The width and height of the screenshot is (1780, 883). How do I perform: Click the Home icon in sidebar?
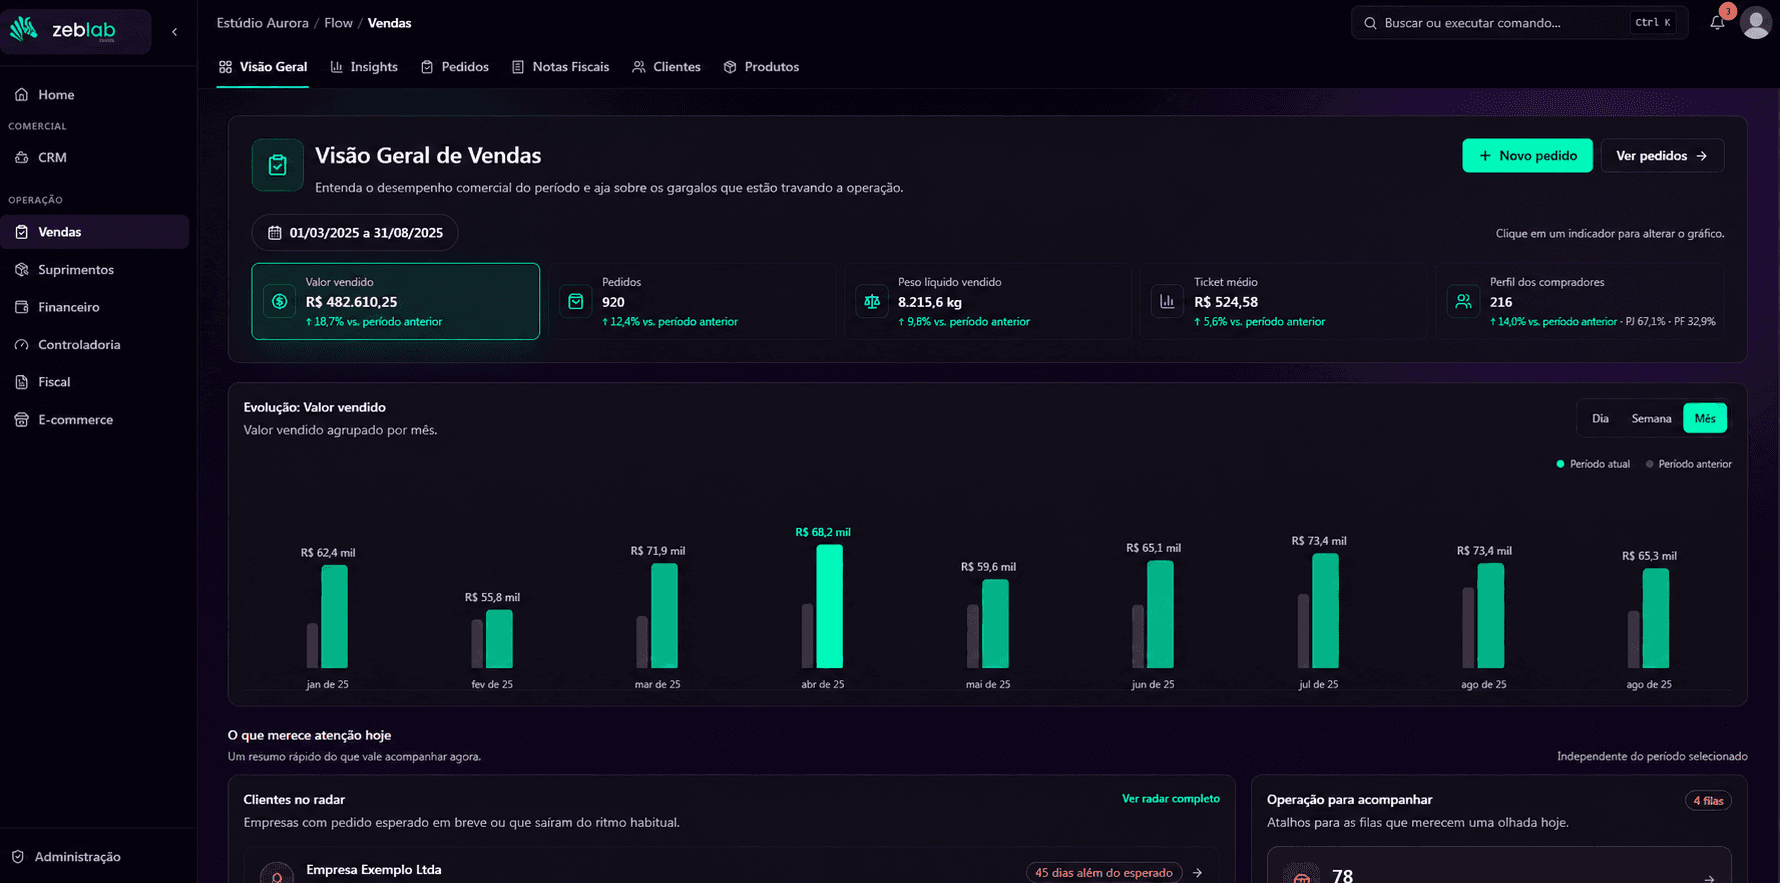click(x=21, y=95)
